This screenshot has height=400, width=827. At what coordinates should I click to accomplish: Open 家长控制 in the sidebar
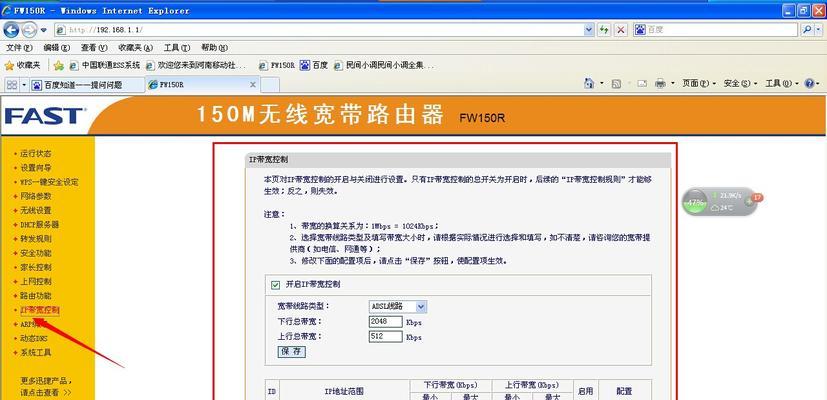coord(36,268)
